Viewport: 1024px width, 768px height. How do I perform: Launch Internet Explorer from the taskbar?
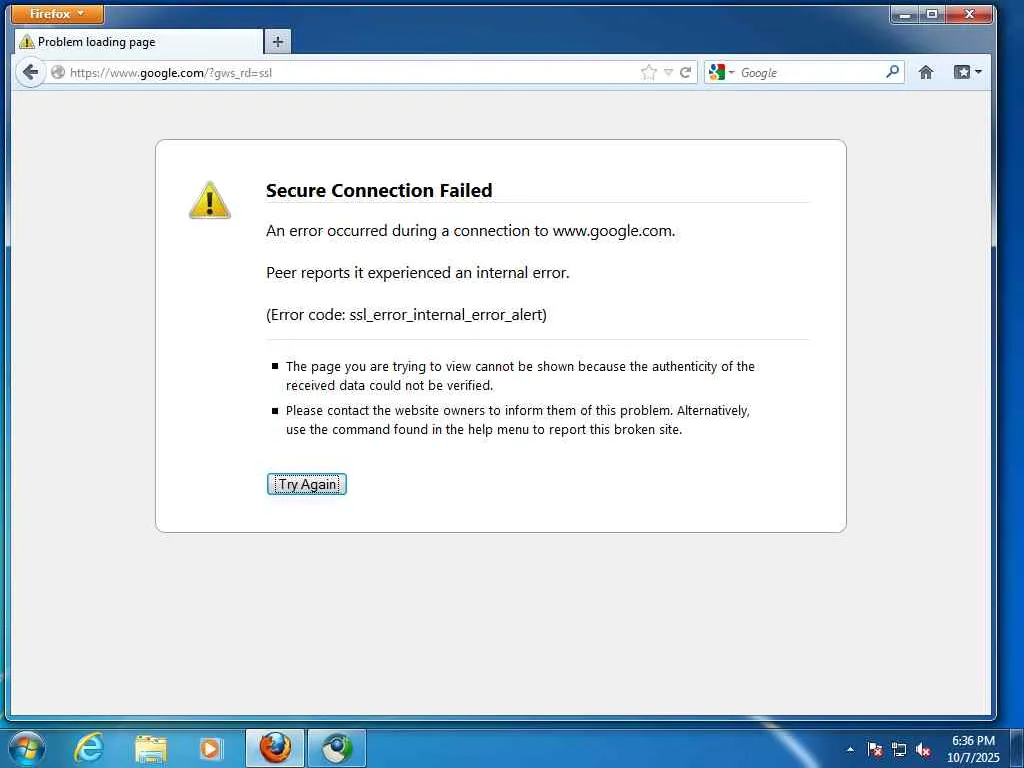[x=89, y=748]
